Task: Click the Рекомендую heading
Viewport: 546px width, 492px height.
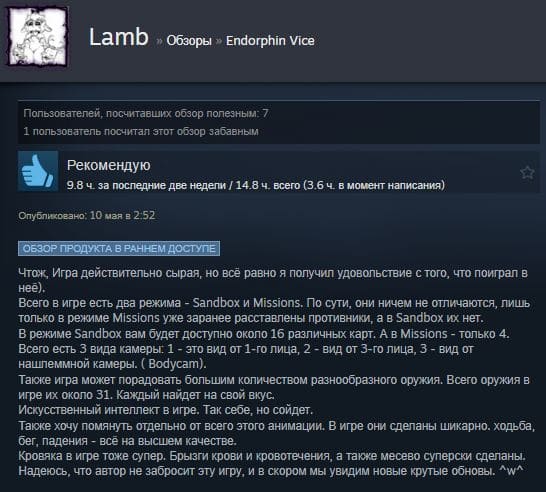Action: pyautogui.click(x=108, y=165)
